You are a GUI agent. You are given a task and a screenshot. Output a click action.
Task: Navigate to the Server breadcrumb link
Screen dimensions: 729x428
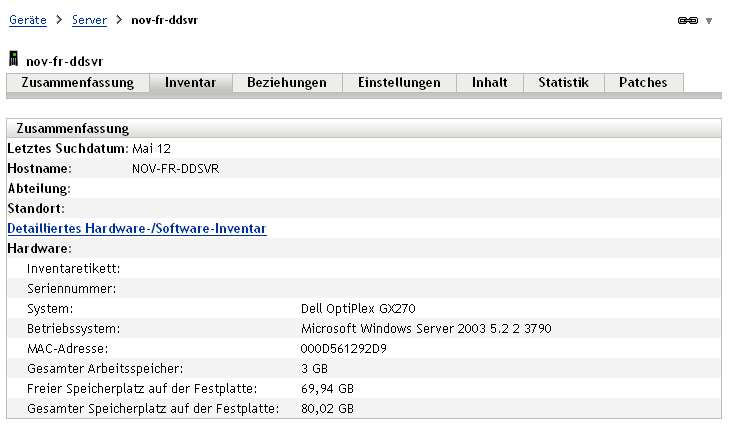coord(89,20)
